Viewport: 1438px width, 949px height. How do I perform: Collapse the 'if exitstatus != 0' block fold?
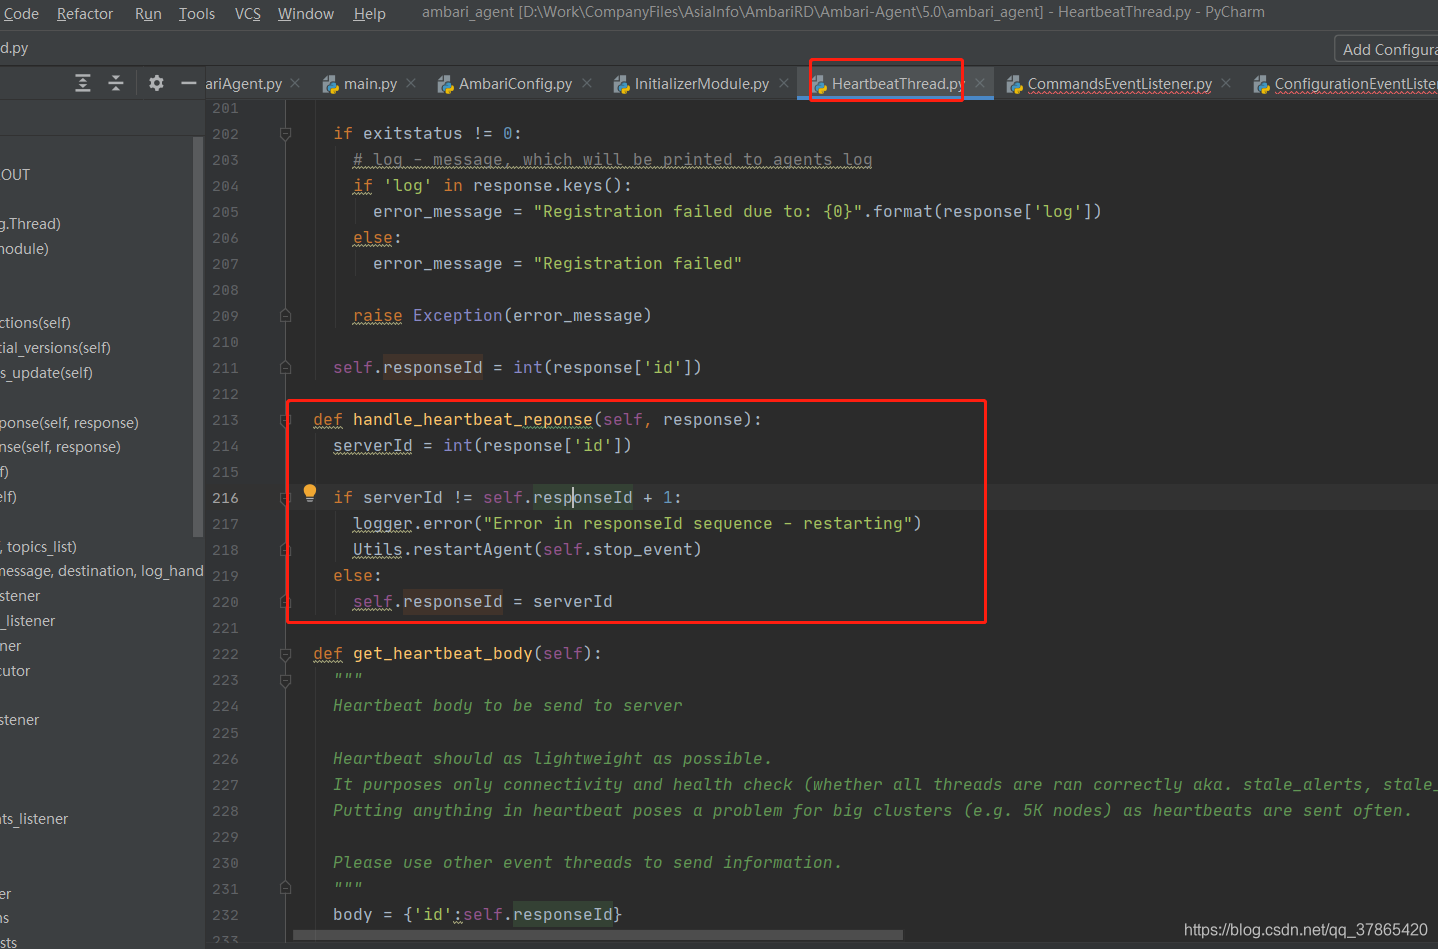(x=285, y=134)
